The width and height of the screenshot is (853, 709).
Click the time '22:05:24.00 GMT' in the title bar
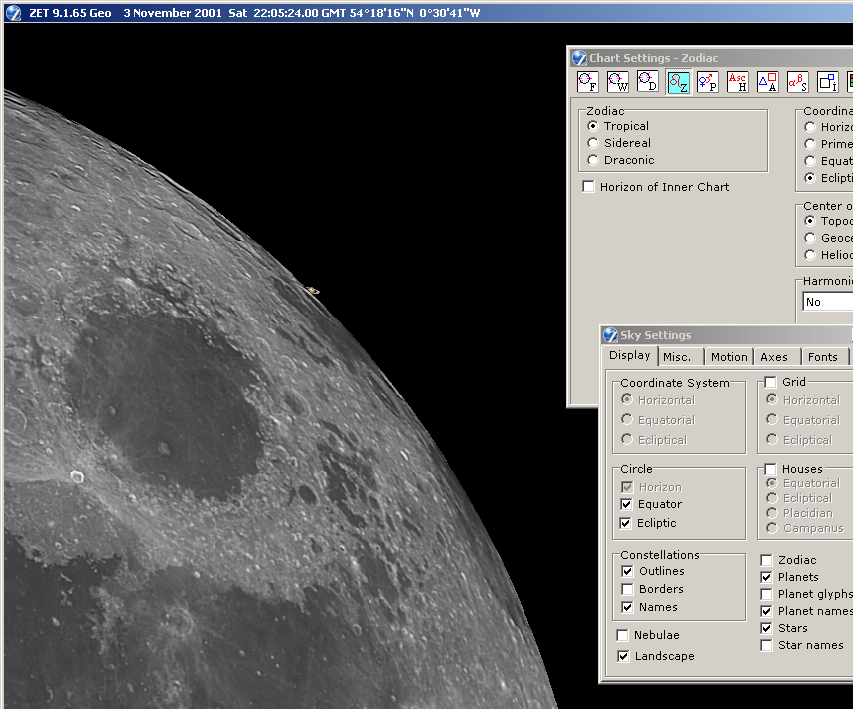tap(299, 13)
